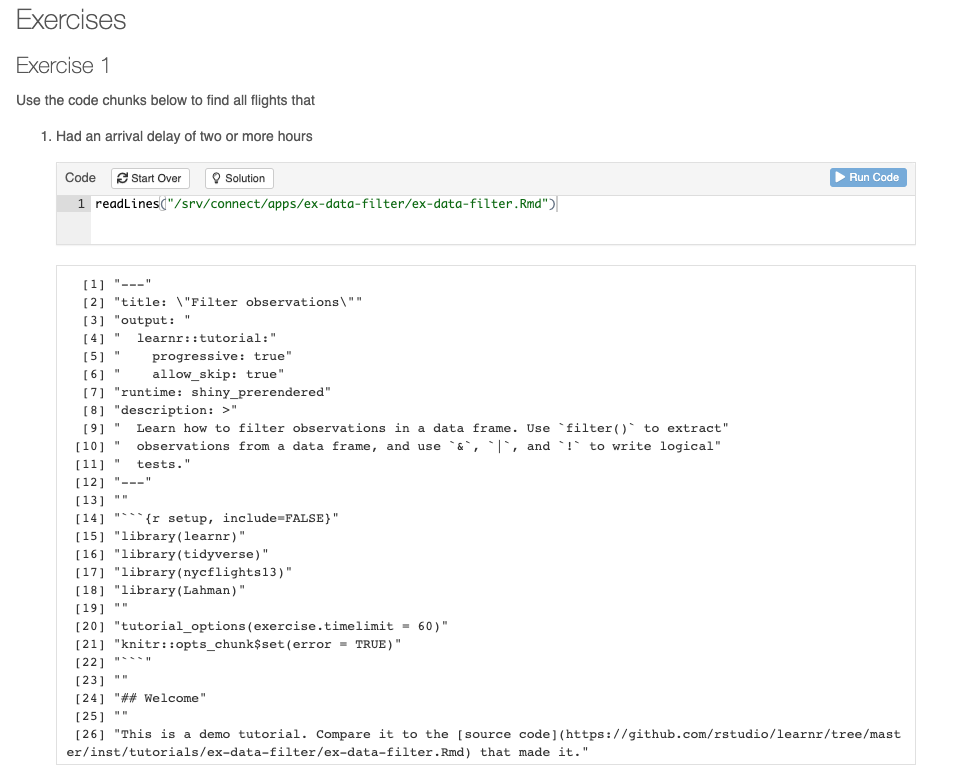Click 'Had an arrival delay' list item

click(x=184, y=136)
